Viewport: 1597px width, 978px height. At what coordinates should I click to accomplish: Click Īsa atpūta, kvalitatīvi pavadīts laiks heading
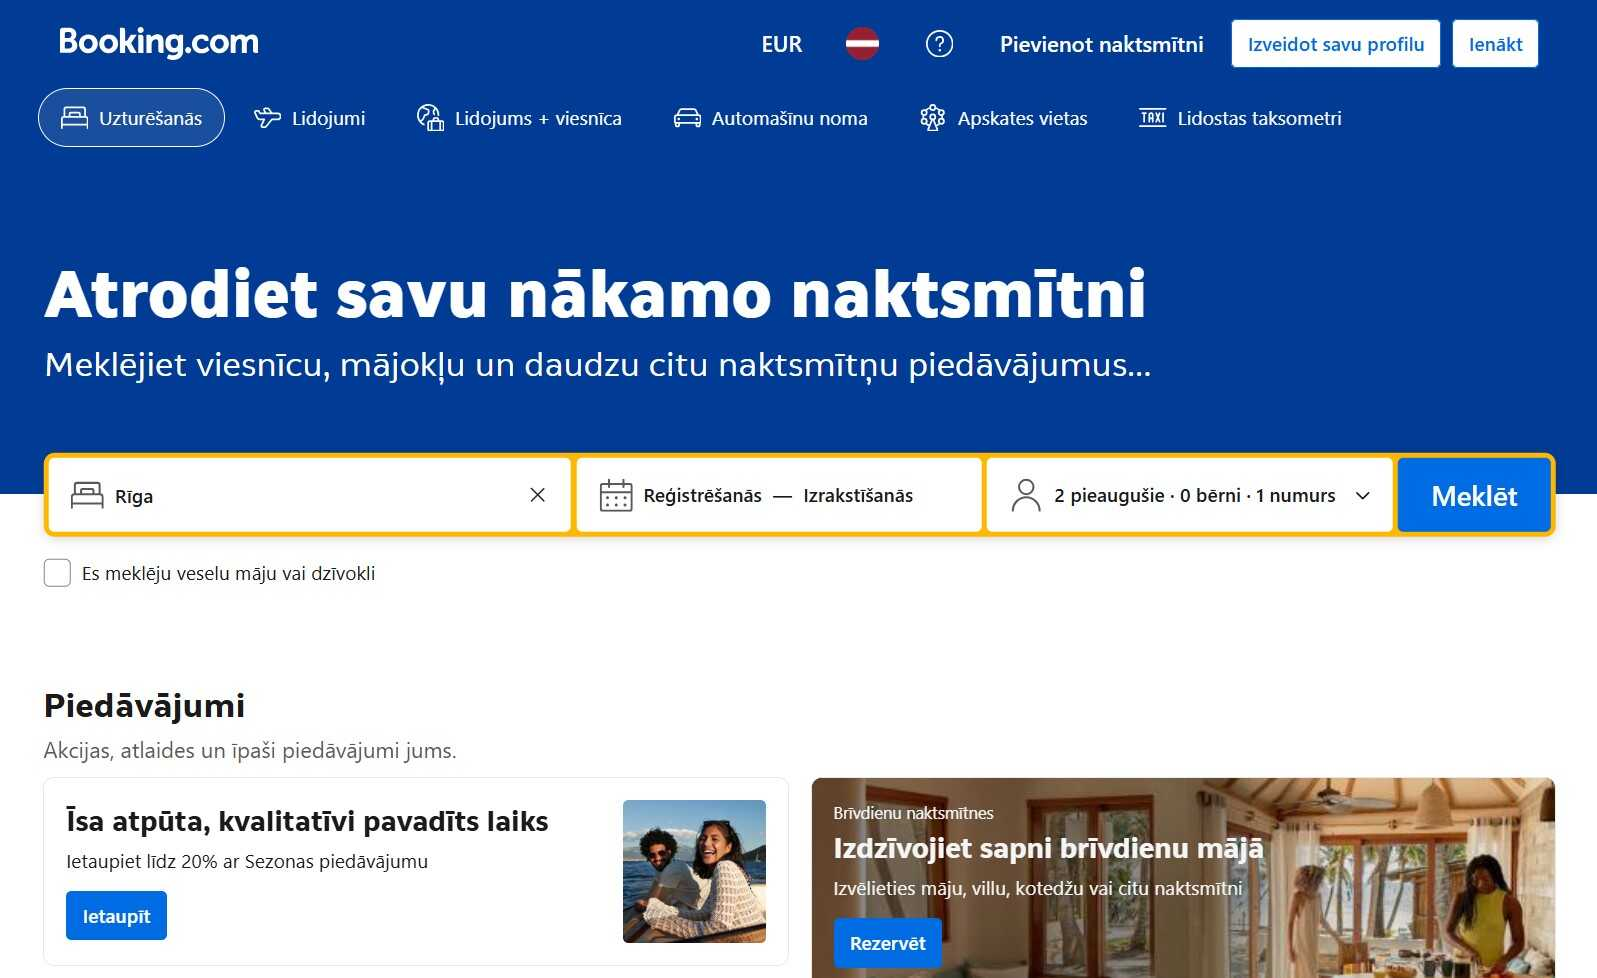coord(307,821)
